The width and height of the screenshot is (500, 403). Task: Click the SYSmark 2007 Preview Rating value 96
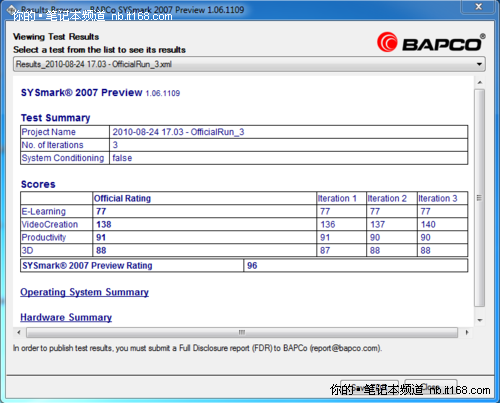(x=252, y=265)
